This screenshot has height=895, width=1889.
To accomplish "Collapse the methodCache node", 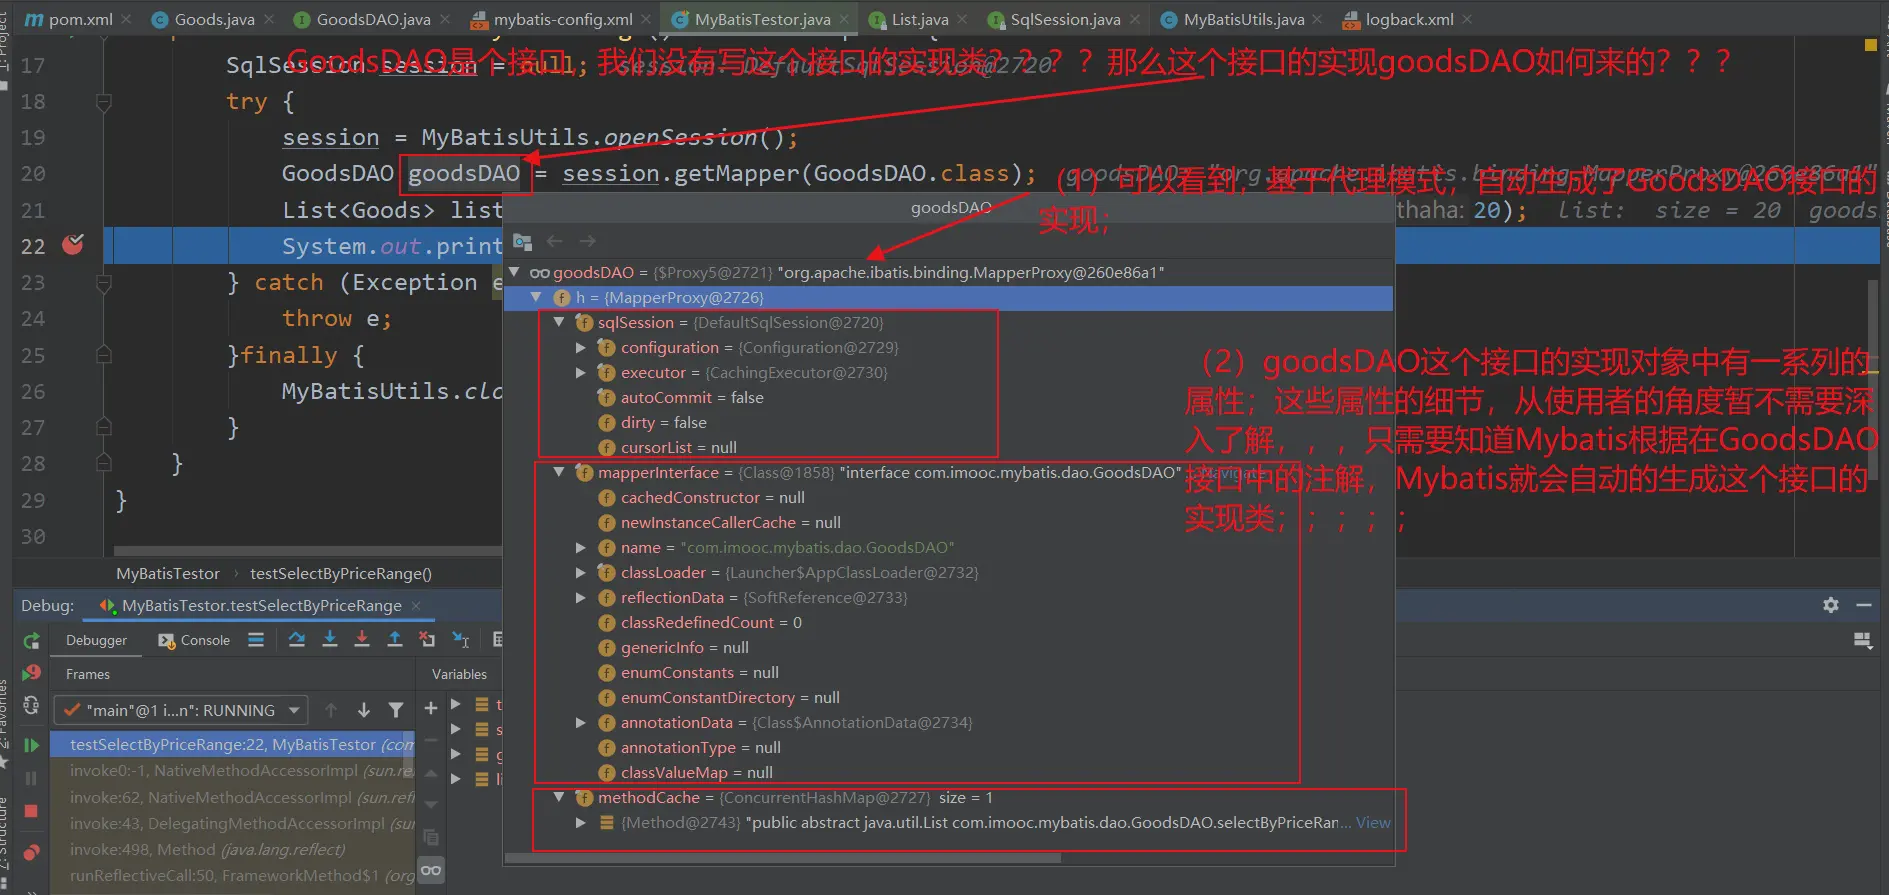I will tap(559, 797).
